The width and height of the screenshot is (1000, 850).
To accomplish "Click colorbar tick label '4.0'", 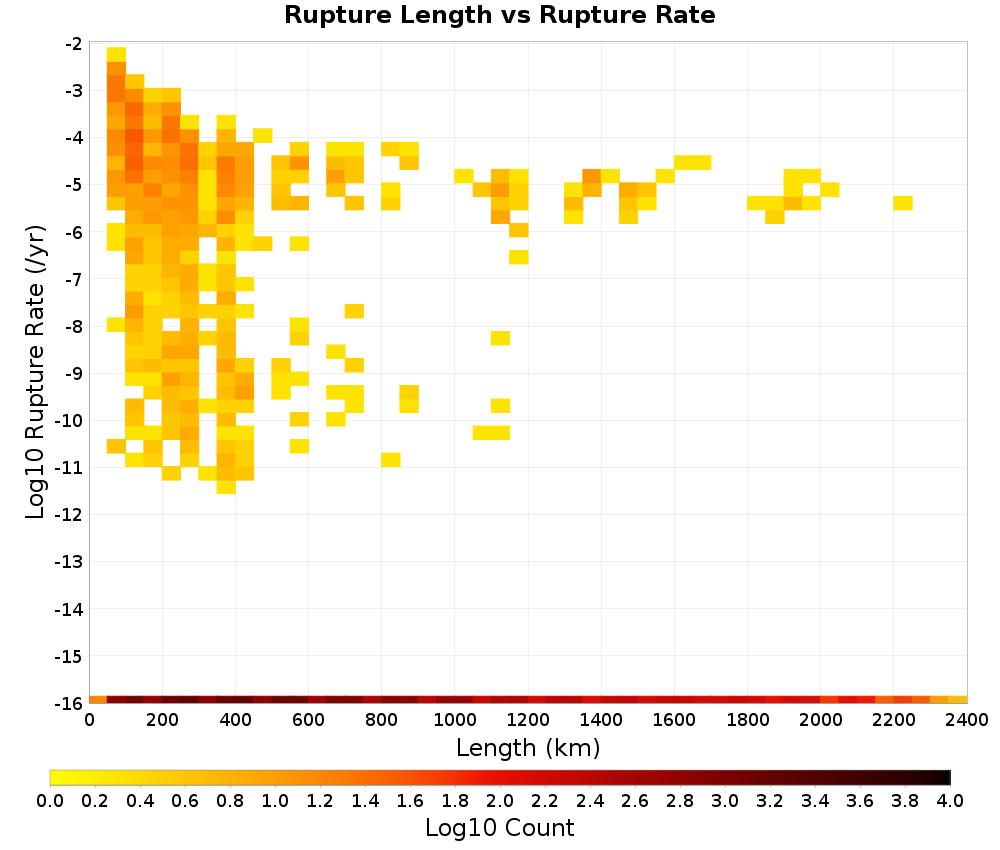I will (x=950, y=801).
